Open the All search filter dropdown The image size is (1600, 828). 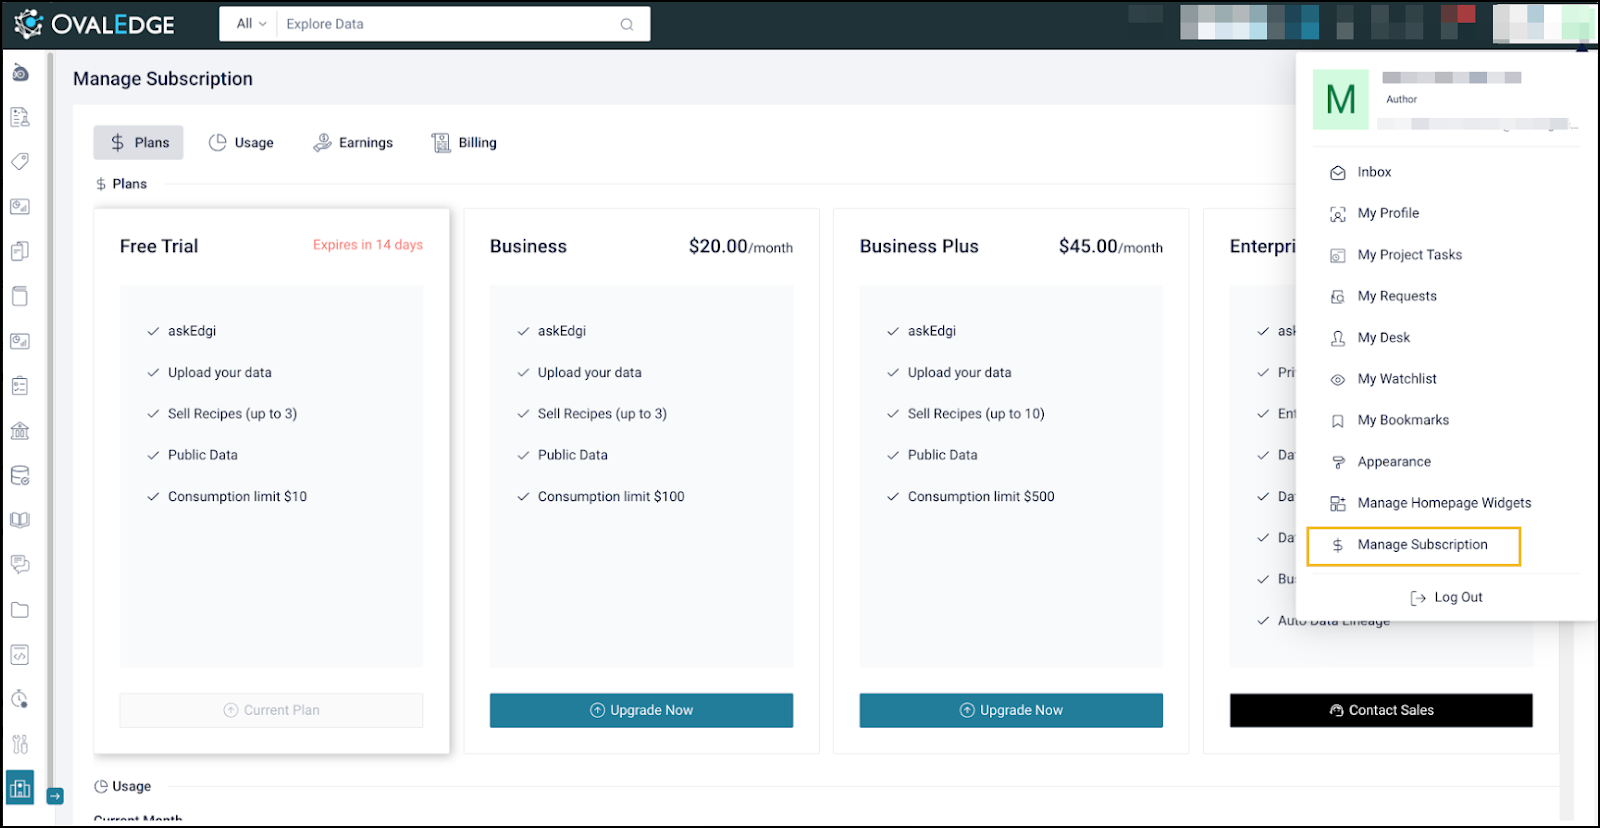(x=251, y=24)
